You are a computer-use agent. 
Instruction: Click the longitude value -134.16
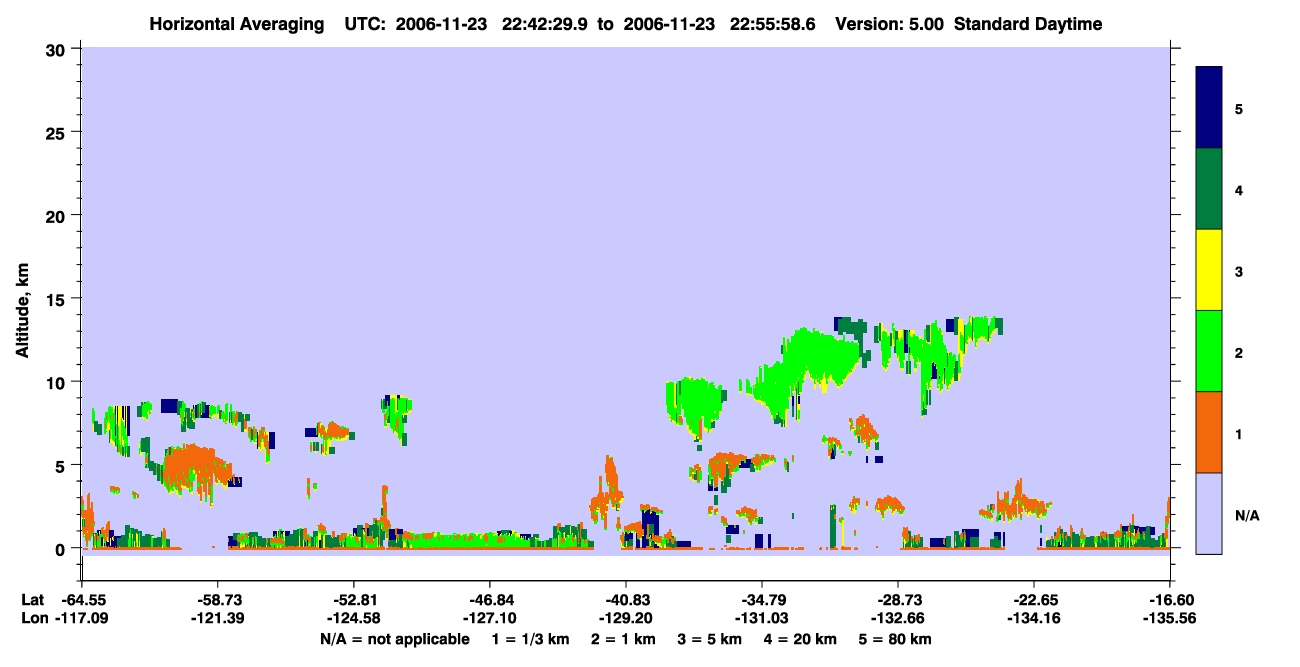(1034, 618)
